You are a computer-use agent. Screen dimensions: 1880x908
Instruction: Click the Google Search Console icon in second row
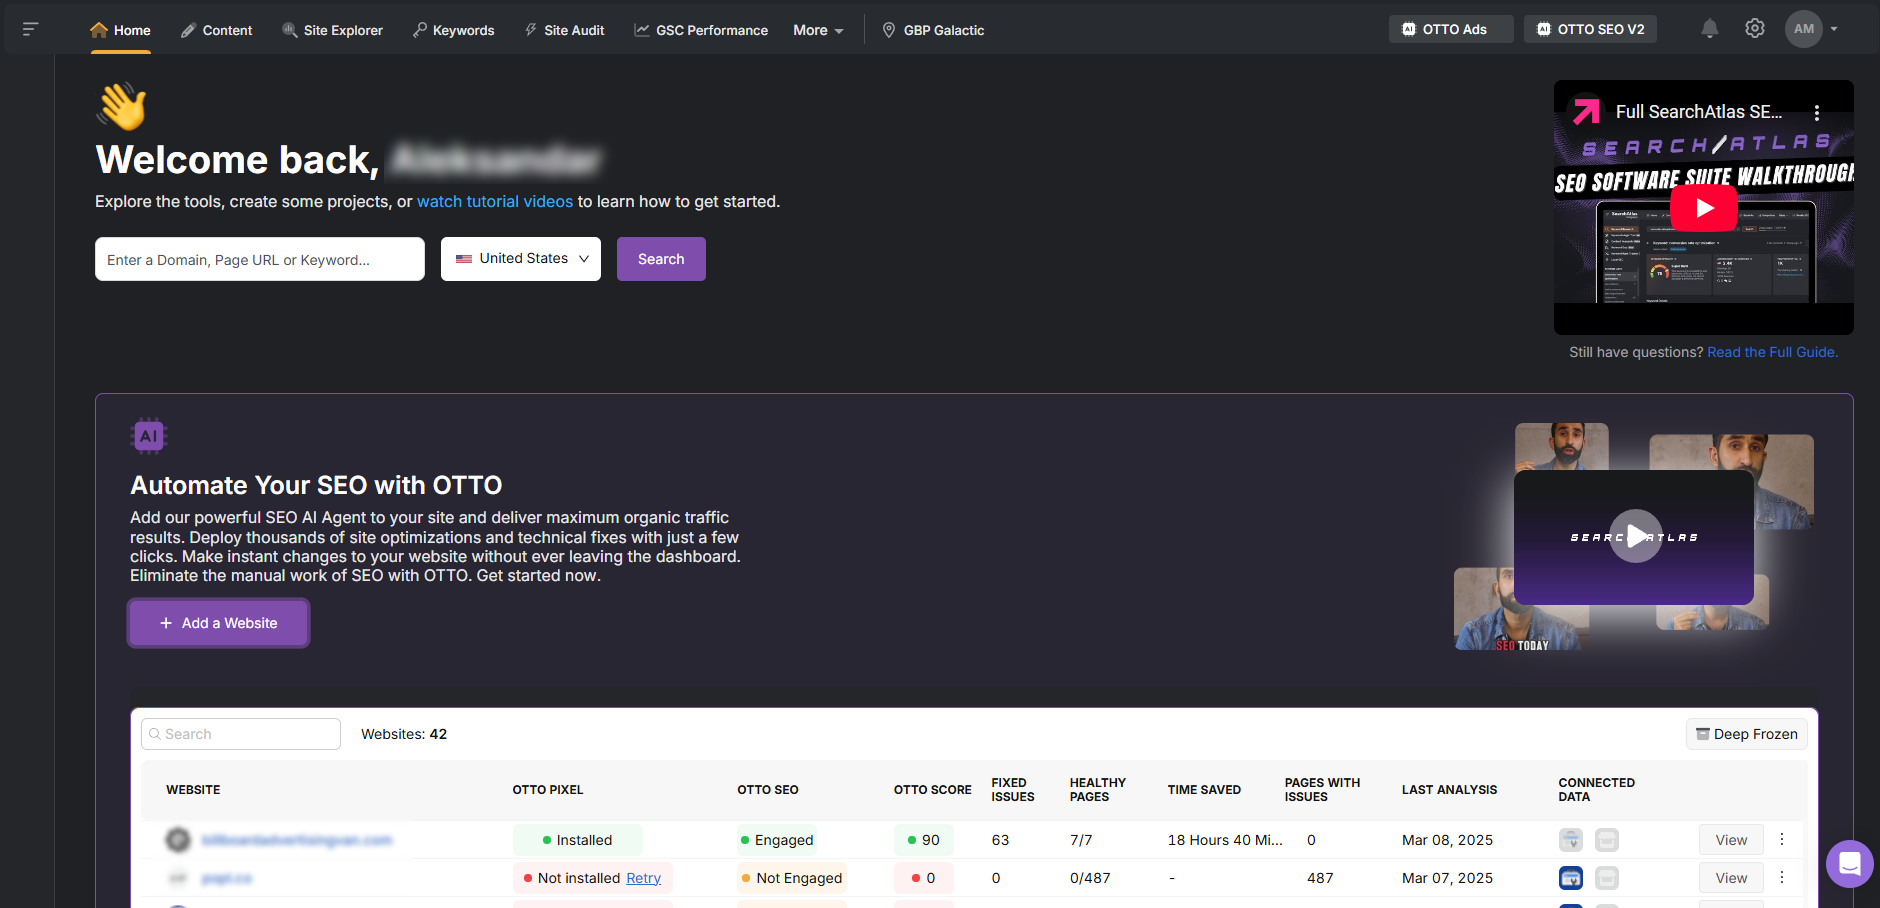coord(1570,877)
